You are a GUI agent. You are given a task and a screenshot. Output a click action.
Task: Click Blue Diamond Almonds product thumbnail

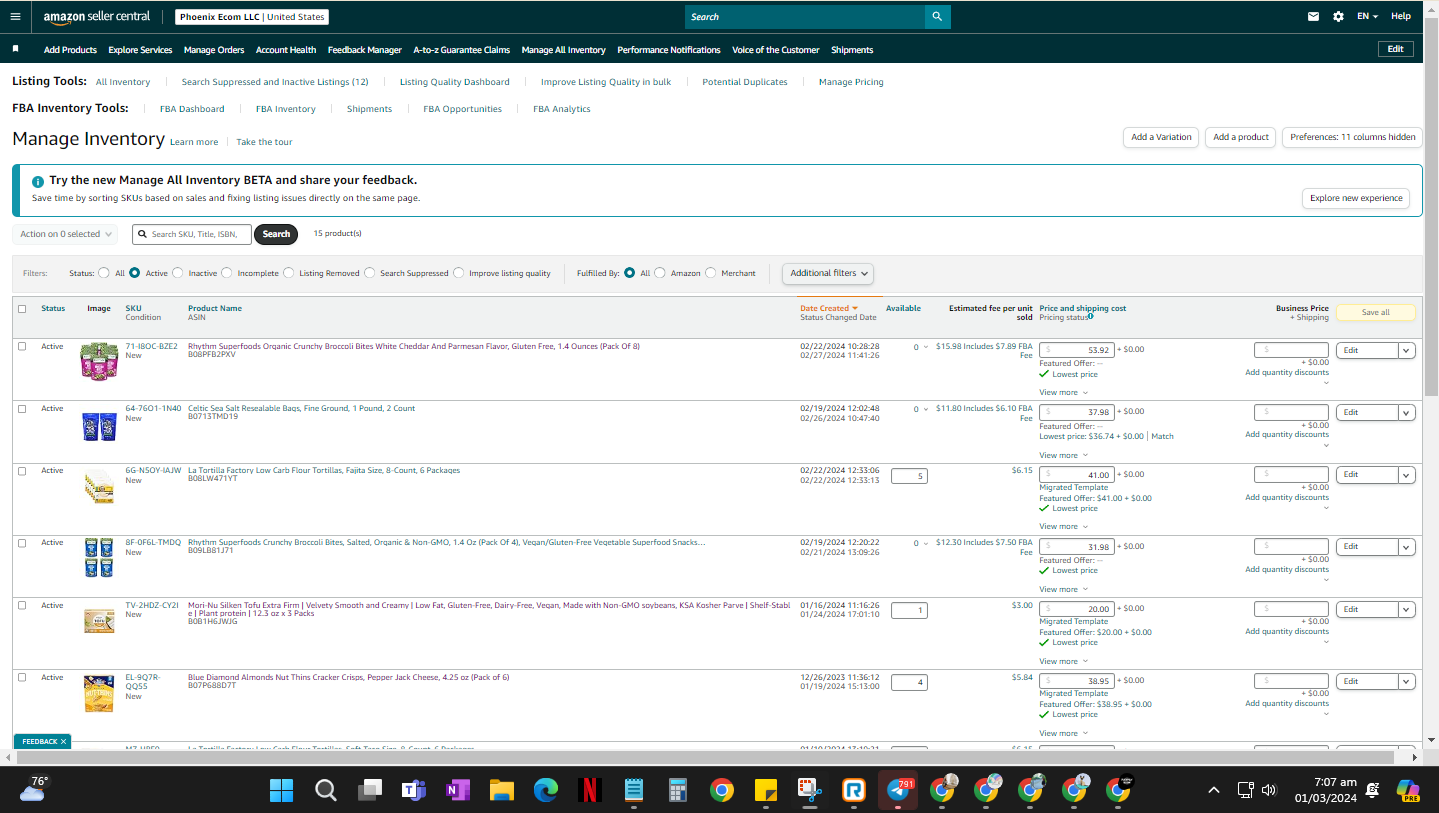point(98,693)
